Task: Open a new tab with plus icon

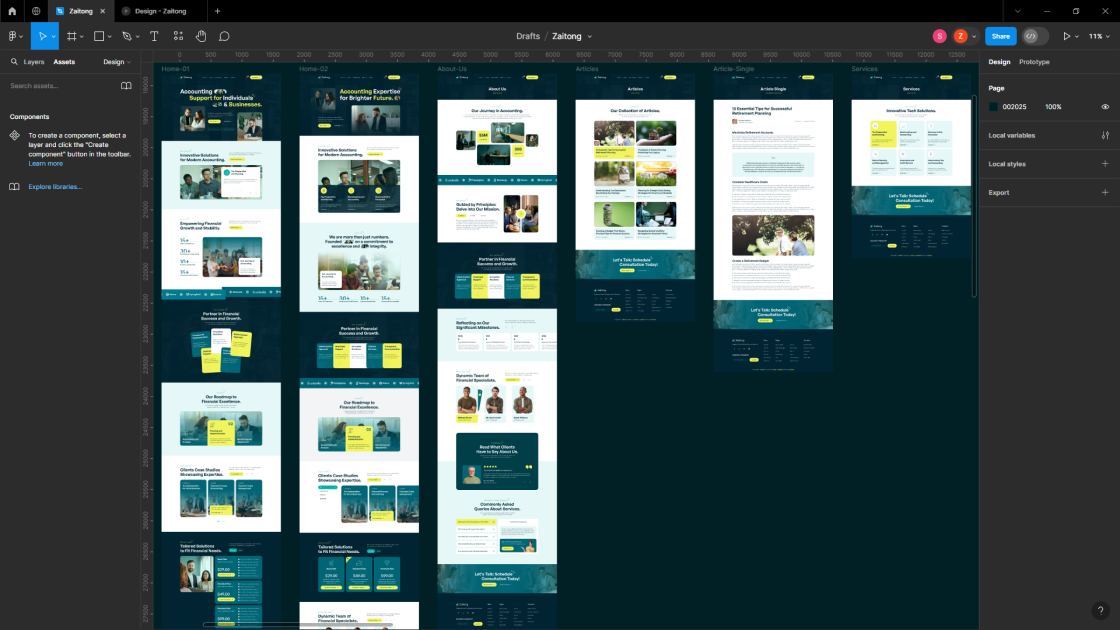Action: (x=218, y=11)
